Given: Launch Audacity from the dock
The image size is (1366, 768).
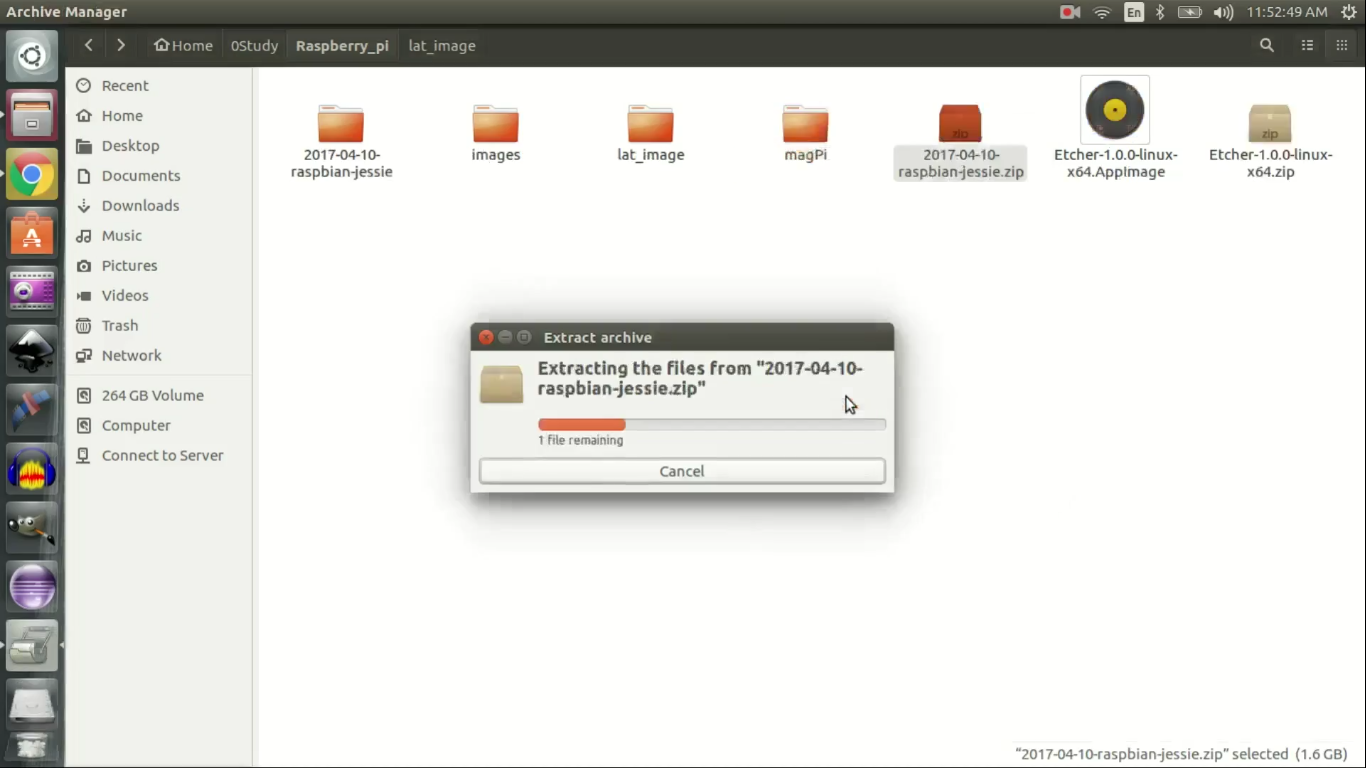Looking at the screenshot, I should point(32,469).
